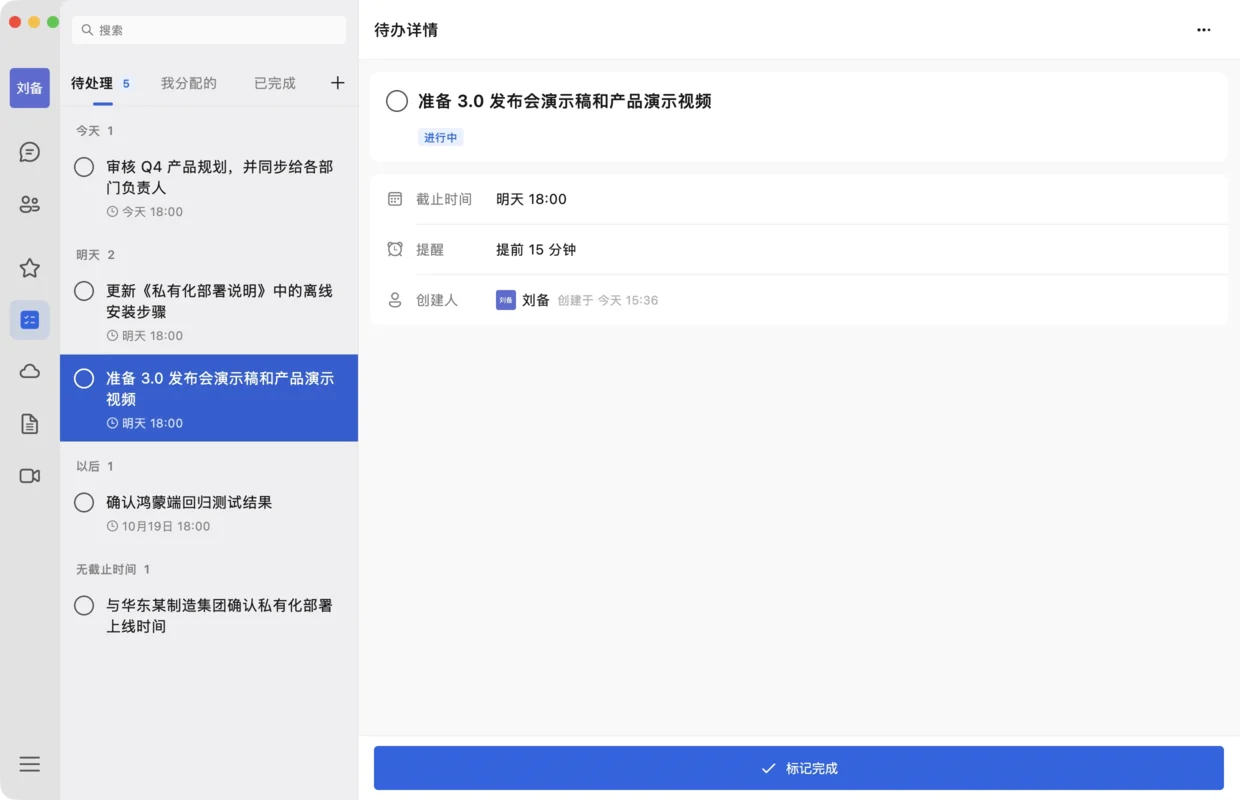Viewport: 1240px width, 800px height.
Task: Click the deadline value 明天 18:00 in details
Action: 531,199
